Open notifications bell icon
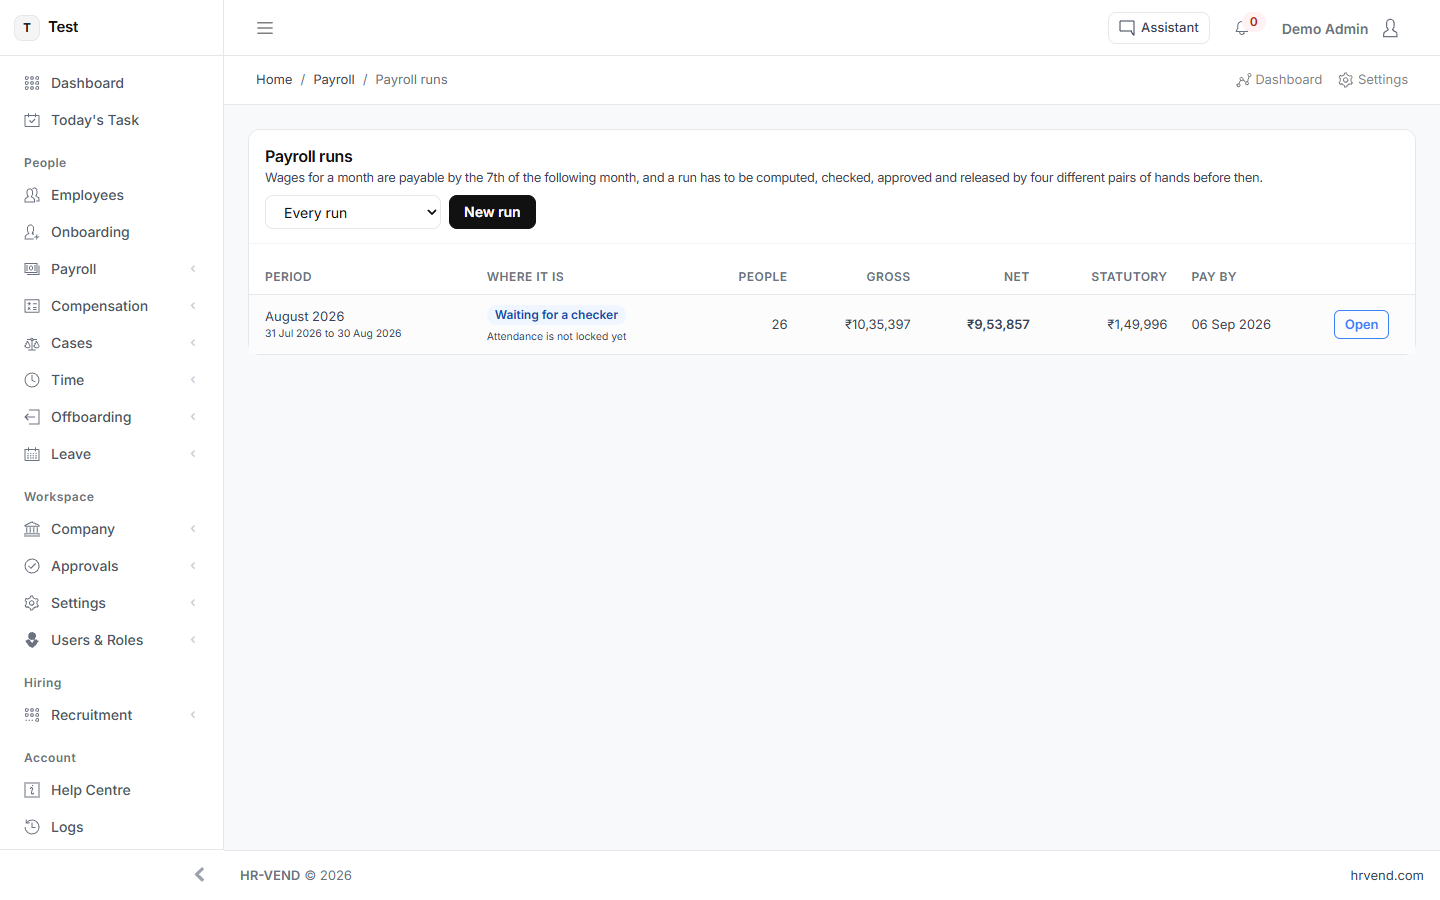Screen dimensions: 1440x900 (x=1242, y=29)
